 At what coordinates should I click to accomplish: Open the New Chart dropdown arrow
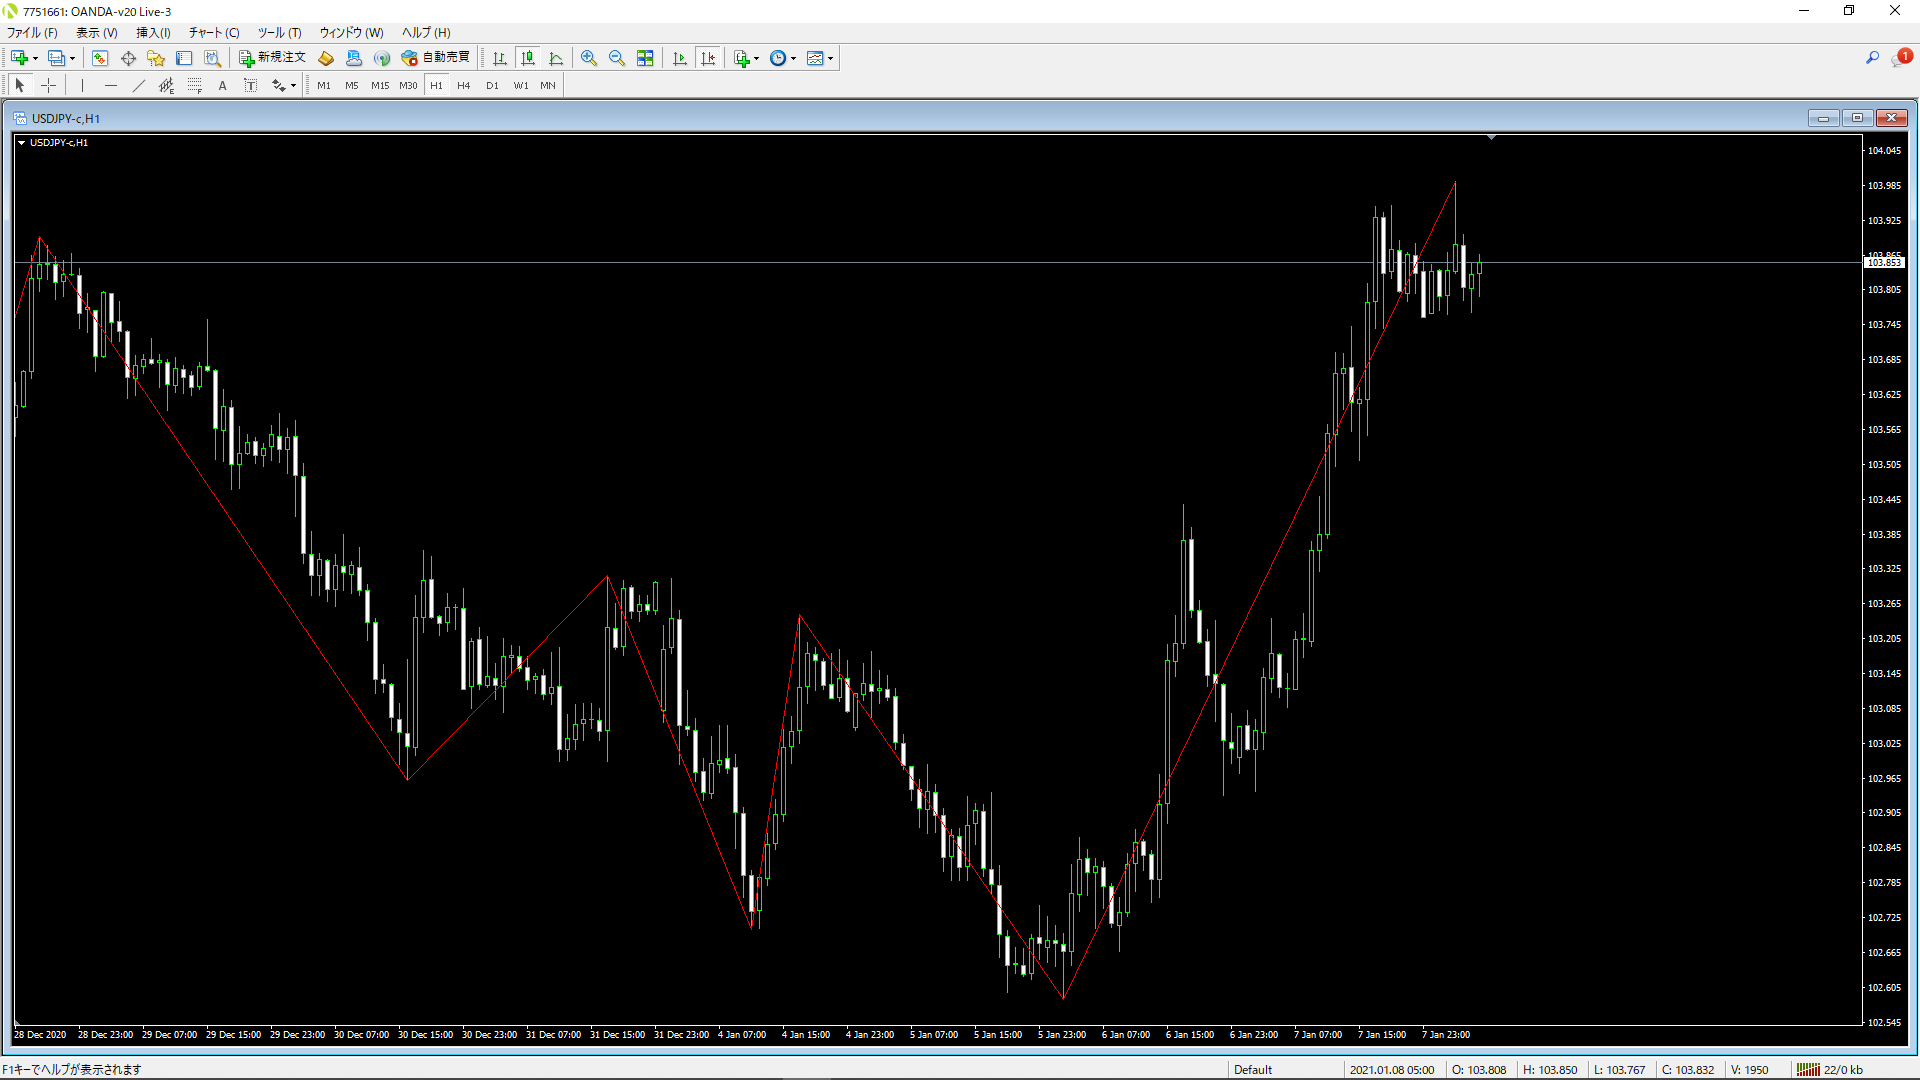tap(35, 58)
